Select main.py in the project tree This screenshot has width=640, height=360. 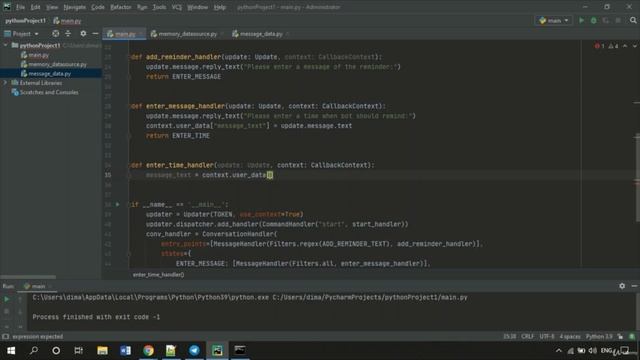click(38, 55)
